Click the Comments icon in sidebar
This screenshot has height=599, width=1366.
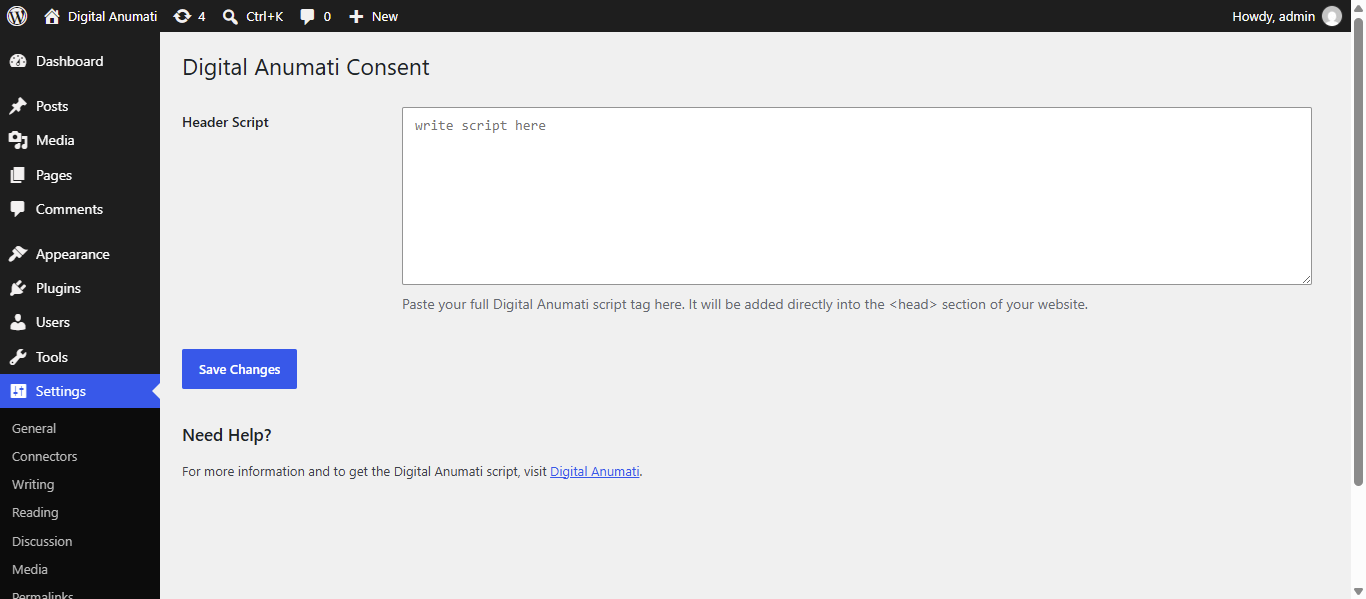18,209
